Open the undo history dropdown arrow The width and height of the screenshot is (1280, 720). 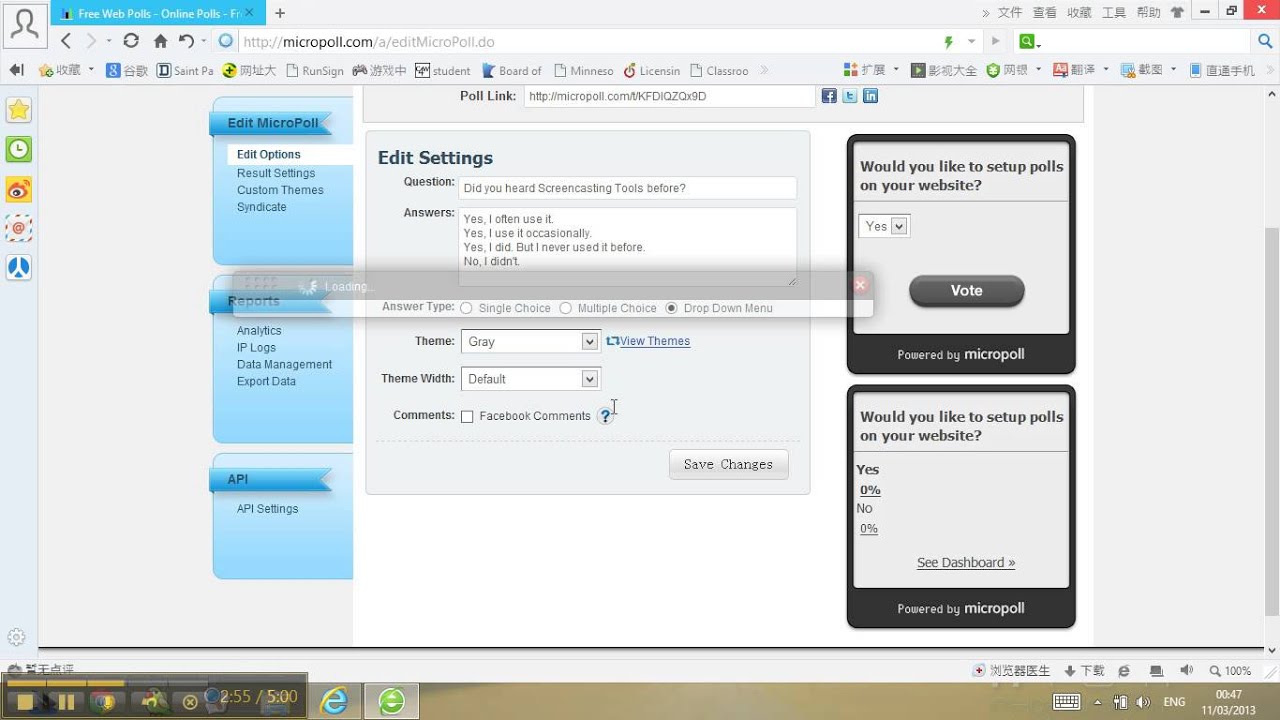[x=204, y=41]
